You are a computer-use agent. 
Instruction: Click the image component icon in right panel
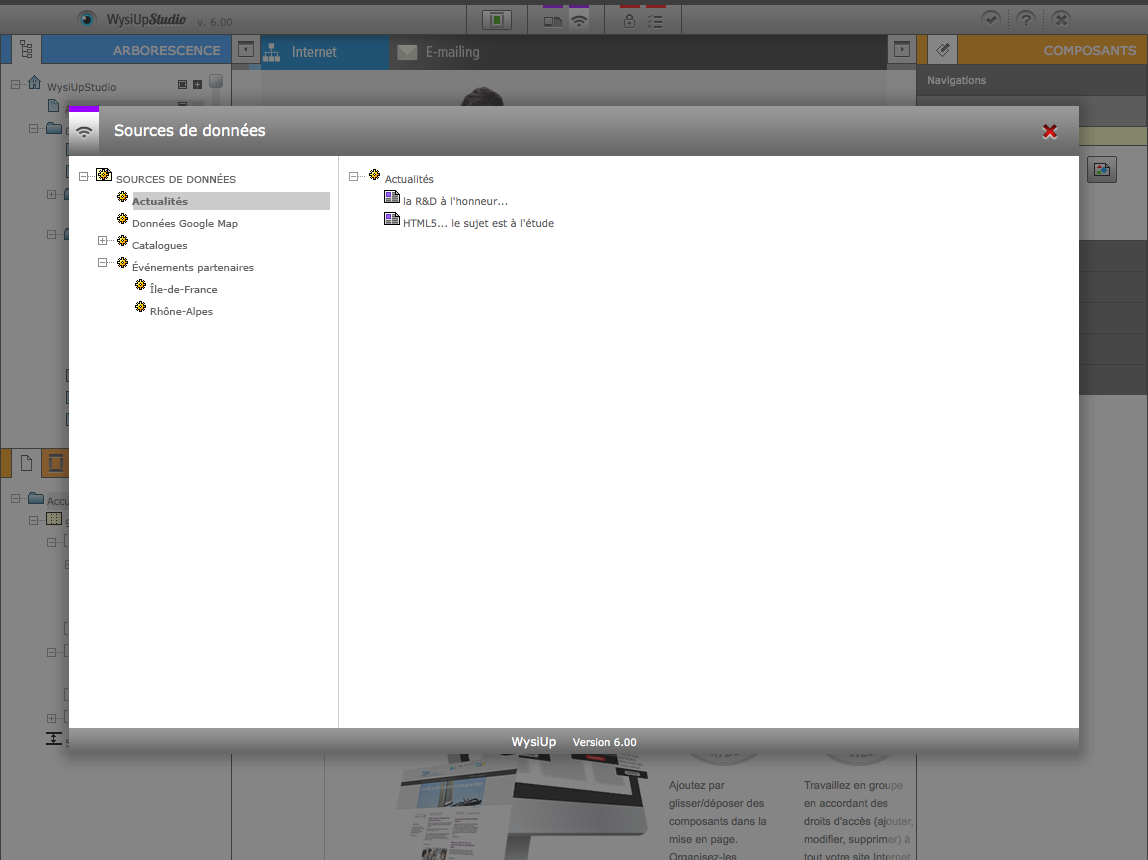1102,170
